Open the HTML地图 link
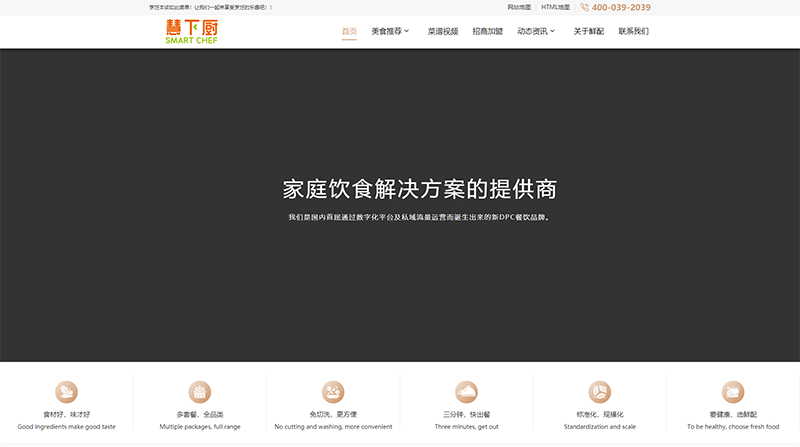This screenshot has height=447, width=800. point(555,7)
